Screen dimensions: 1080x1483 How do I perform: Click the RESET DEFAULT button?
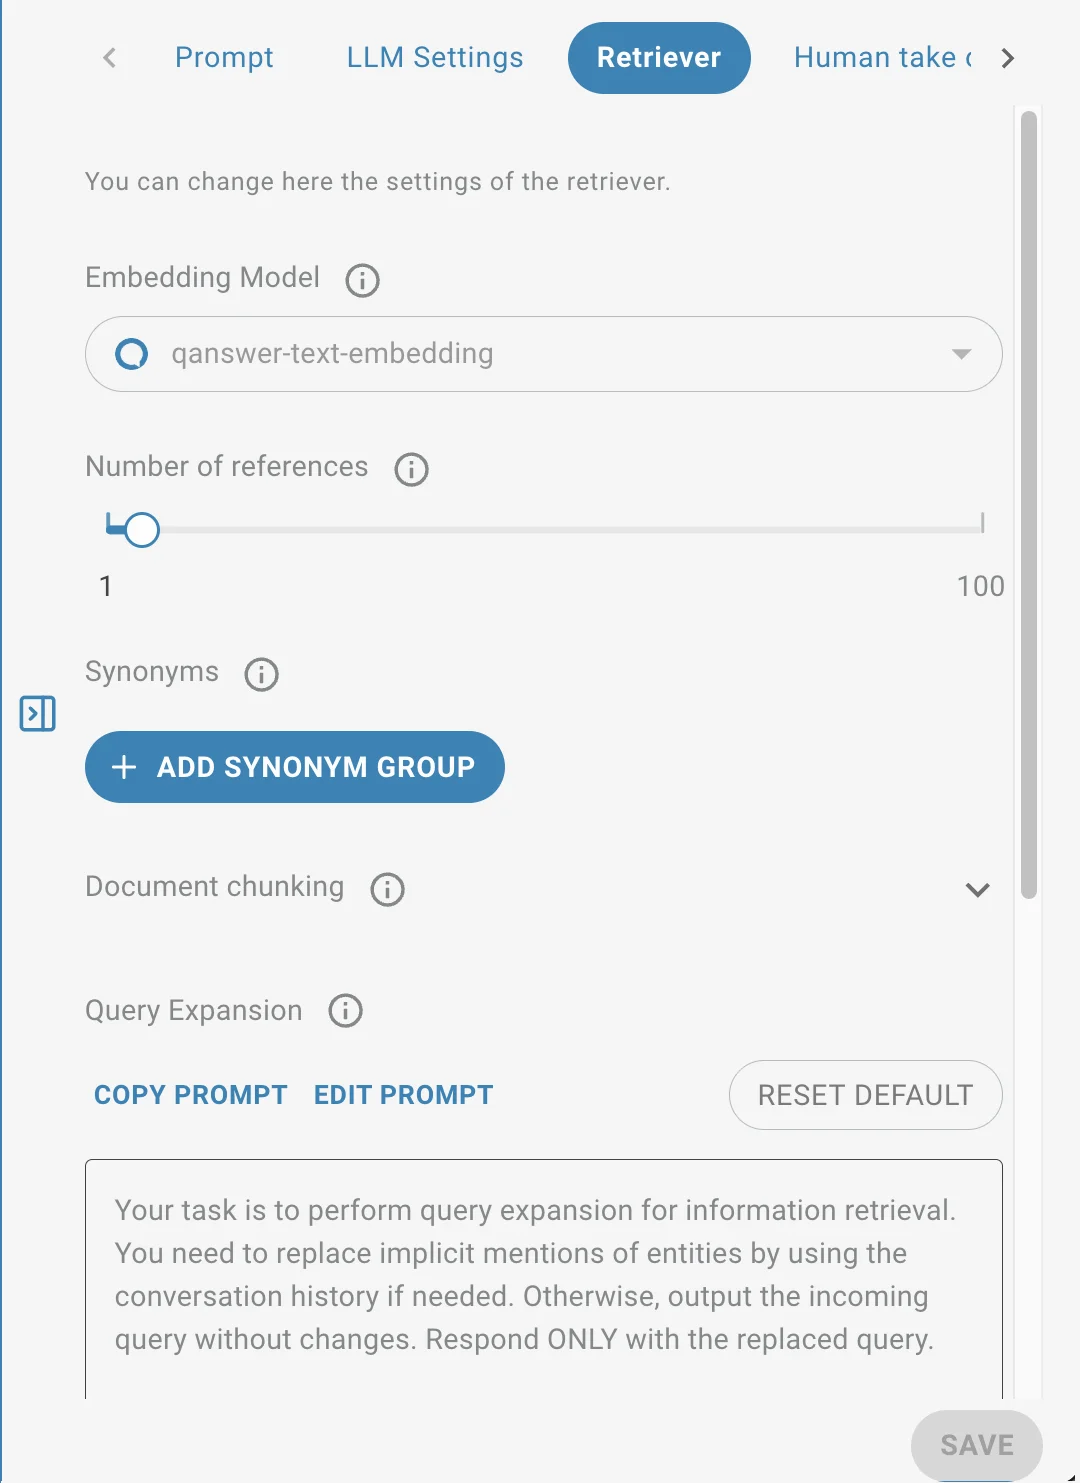click(x=866, y=1095)
